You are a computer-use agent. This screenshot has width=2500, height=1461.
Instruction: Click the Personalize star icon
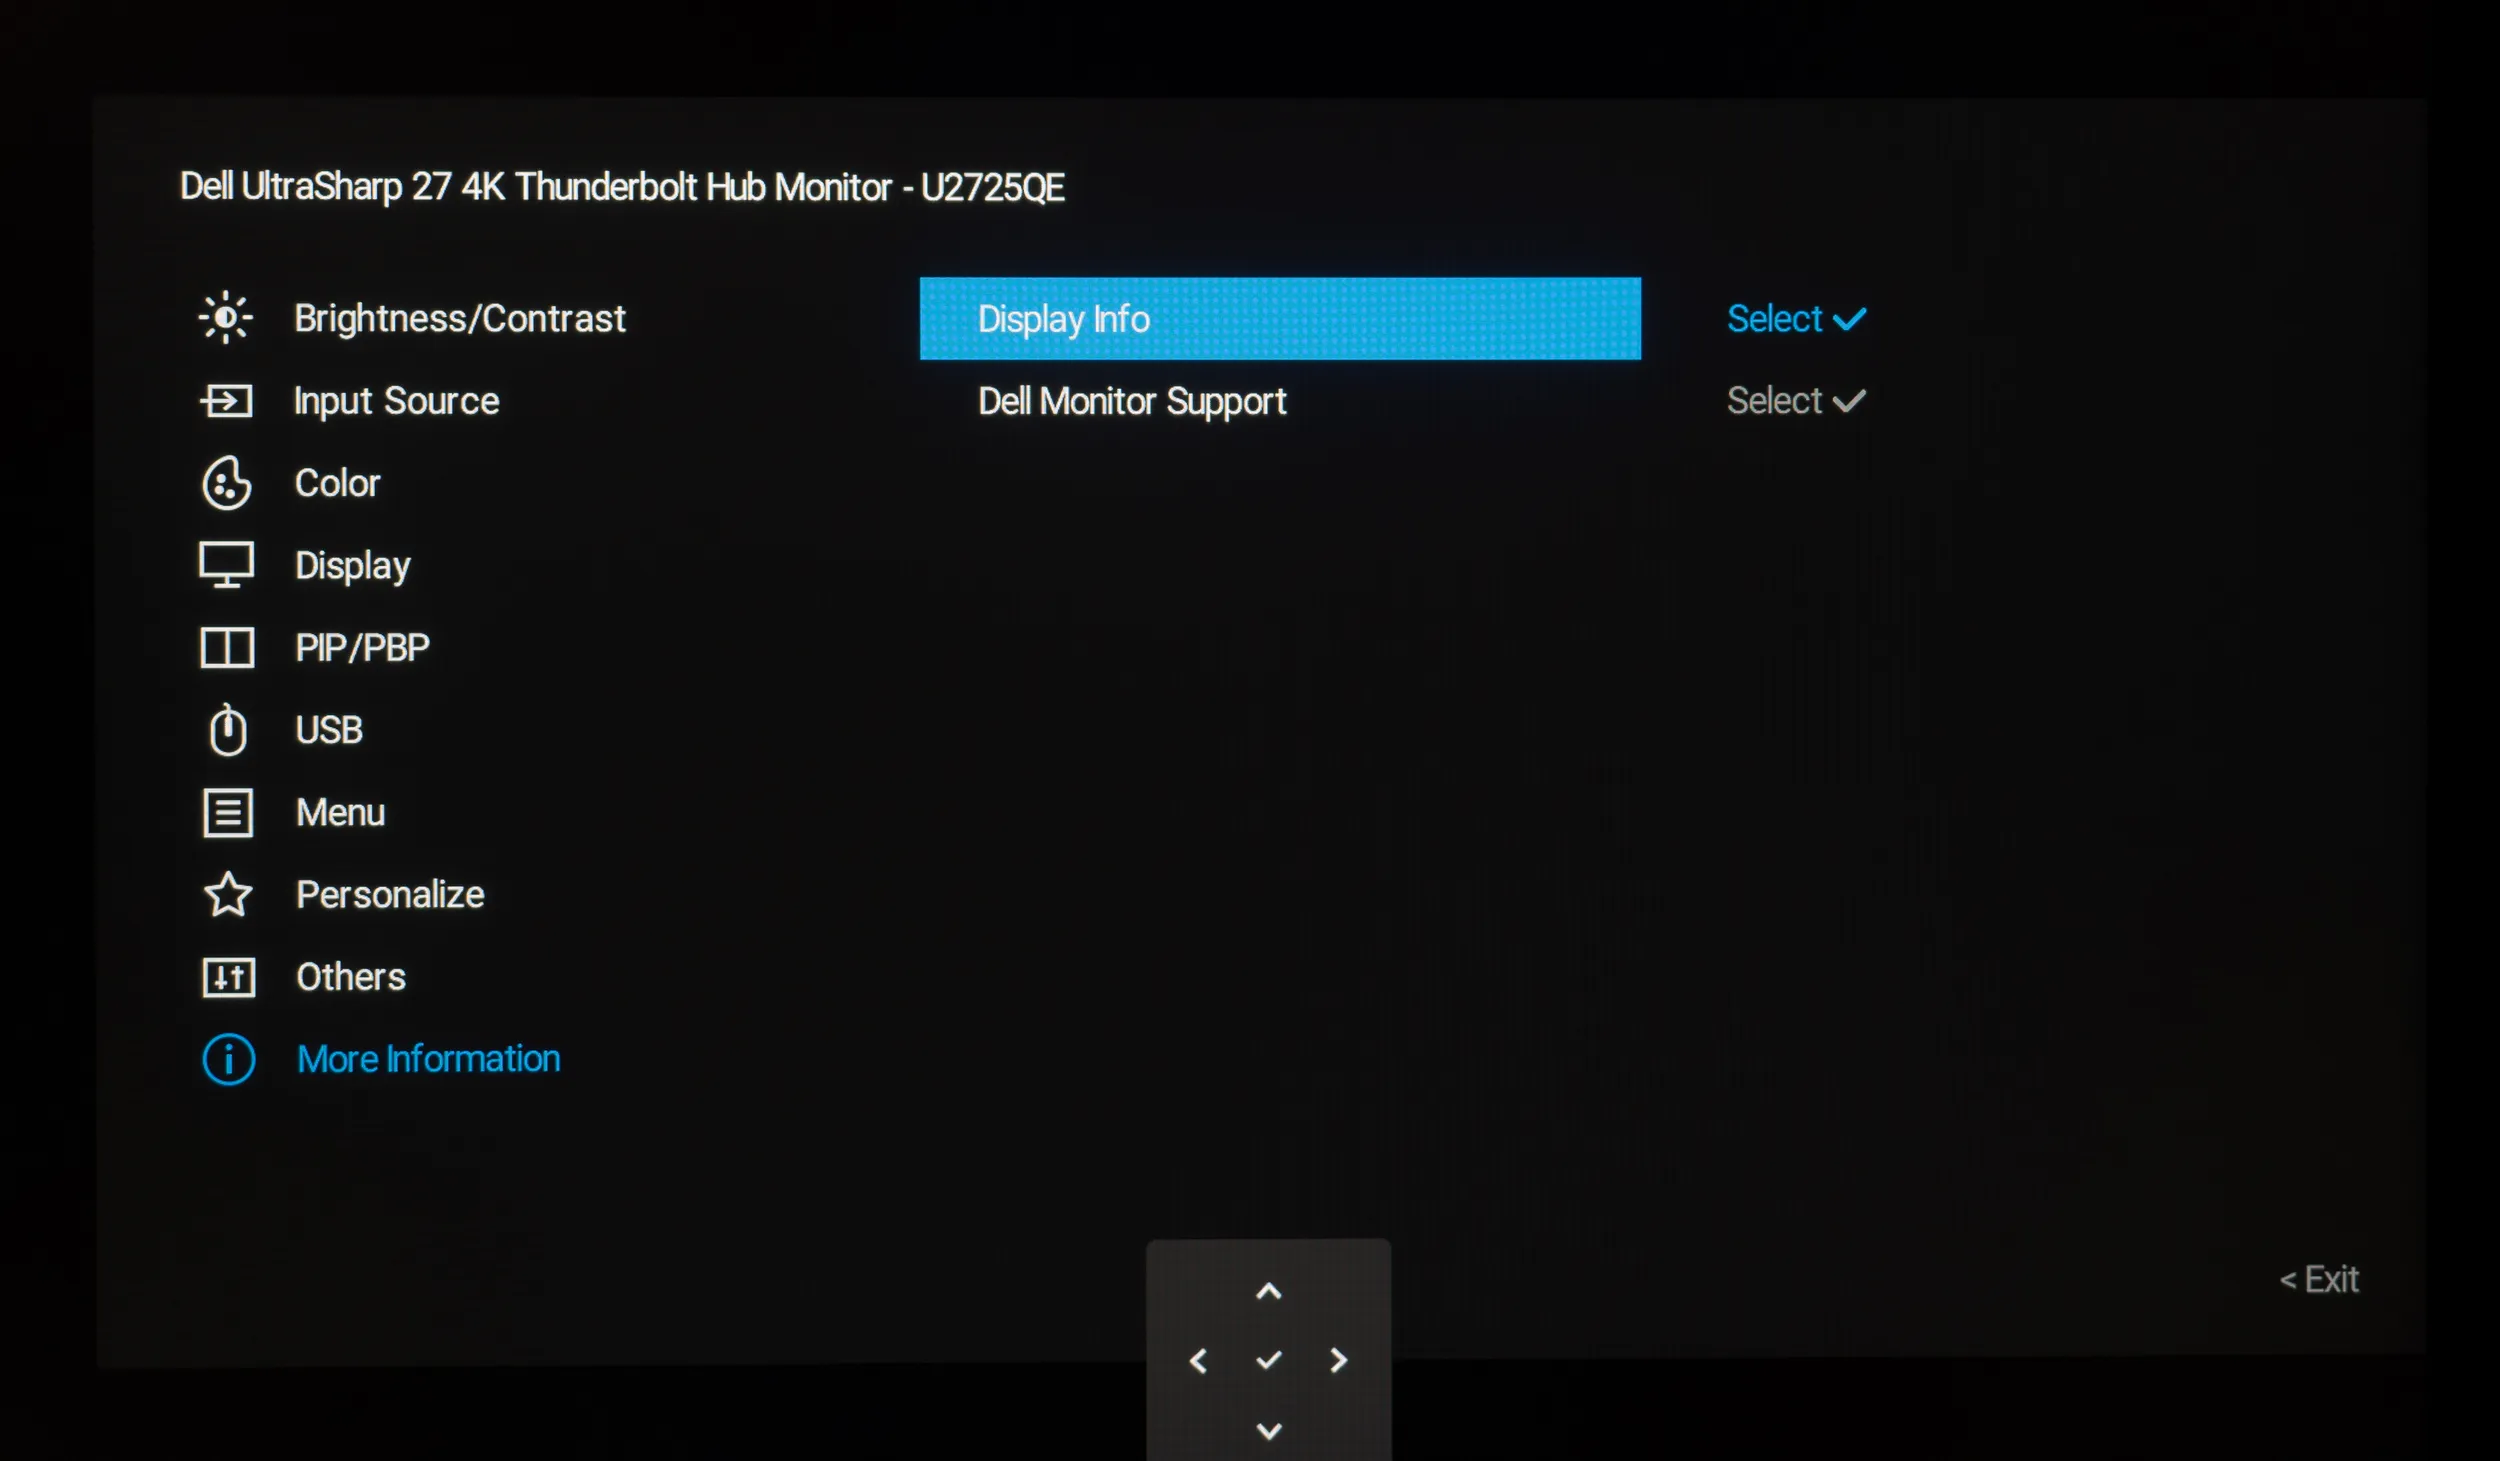tap(228, 895)
